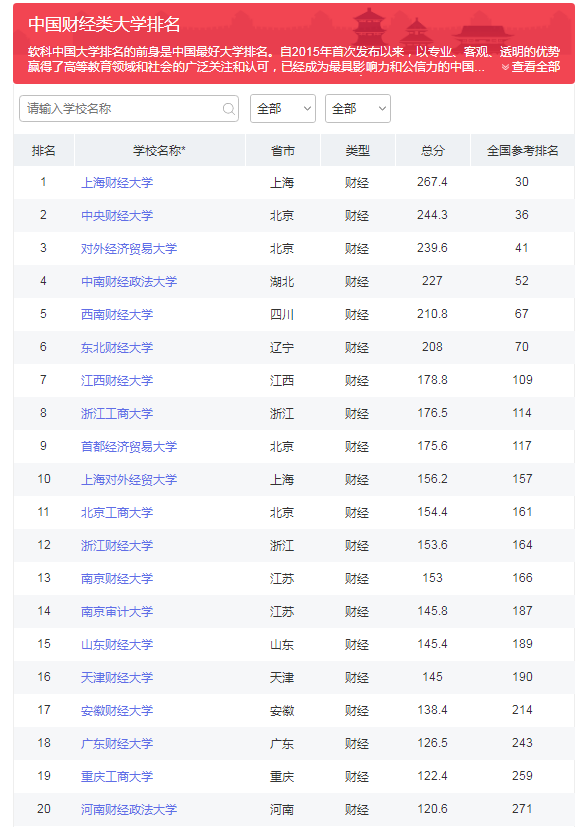The width and height of the screenshot is (582, 827).
Task: Select province cell 河南
Action: 282,809
